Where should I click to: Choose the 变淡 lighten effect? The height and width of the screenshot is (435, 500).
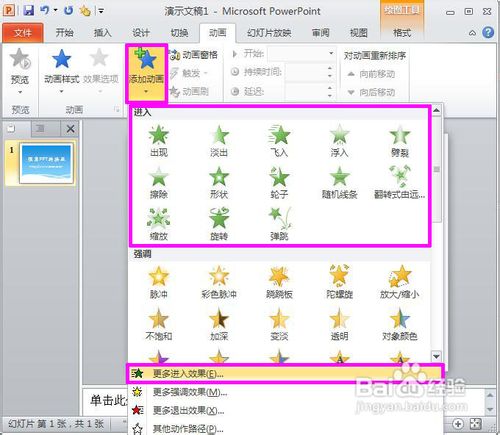tap(279, 324)
